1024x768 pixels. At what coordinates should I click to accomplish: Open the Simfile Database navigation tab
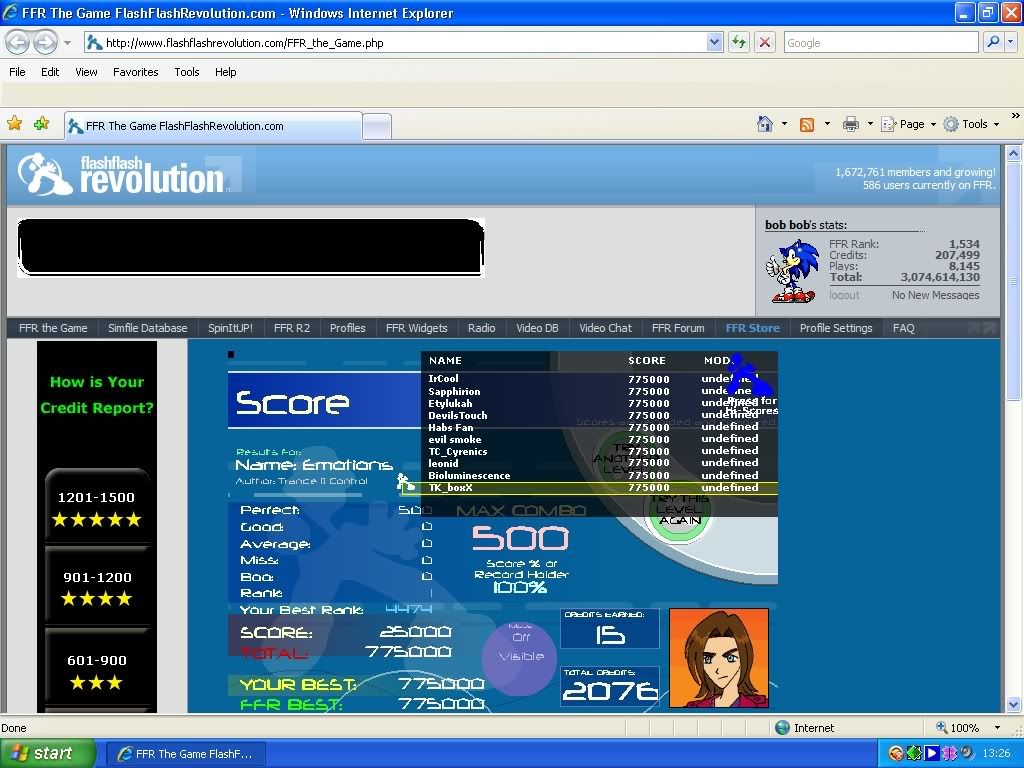coord(147,328)
